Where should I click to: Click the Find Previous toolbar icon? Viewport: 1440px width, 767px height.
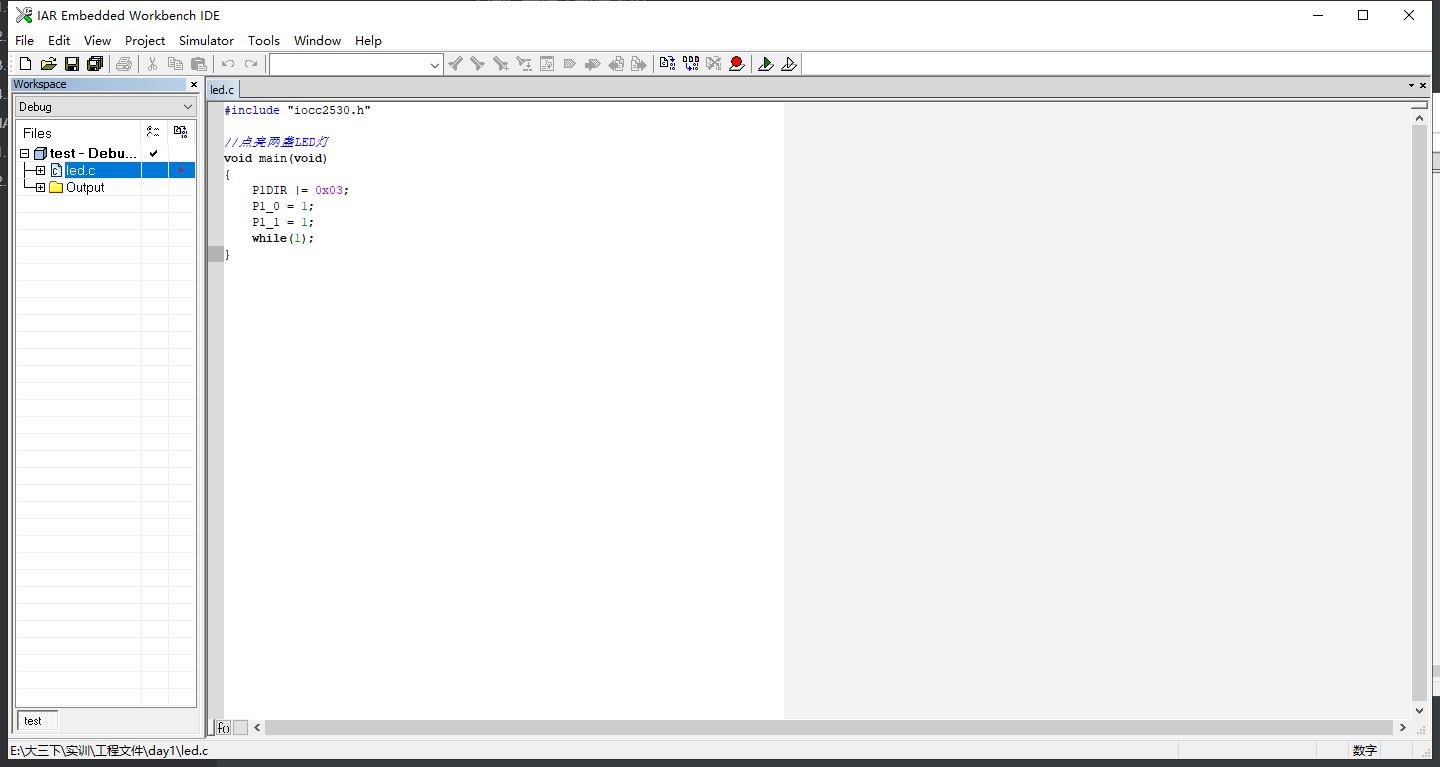(455, 64)
